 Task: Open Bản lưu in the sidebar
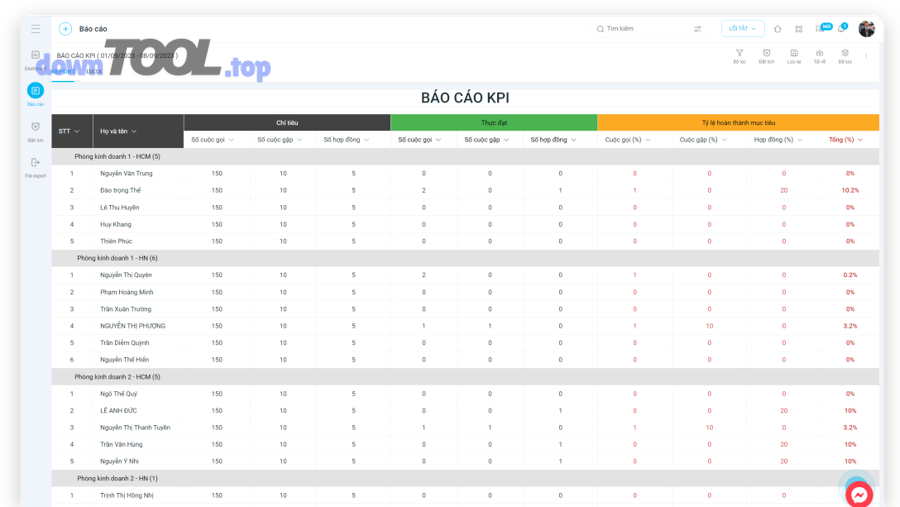36,129
